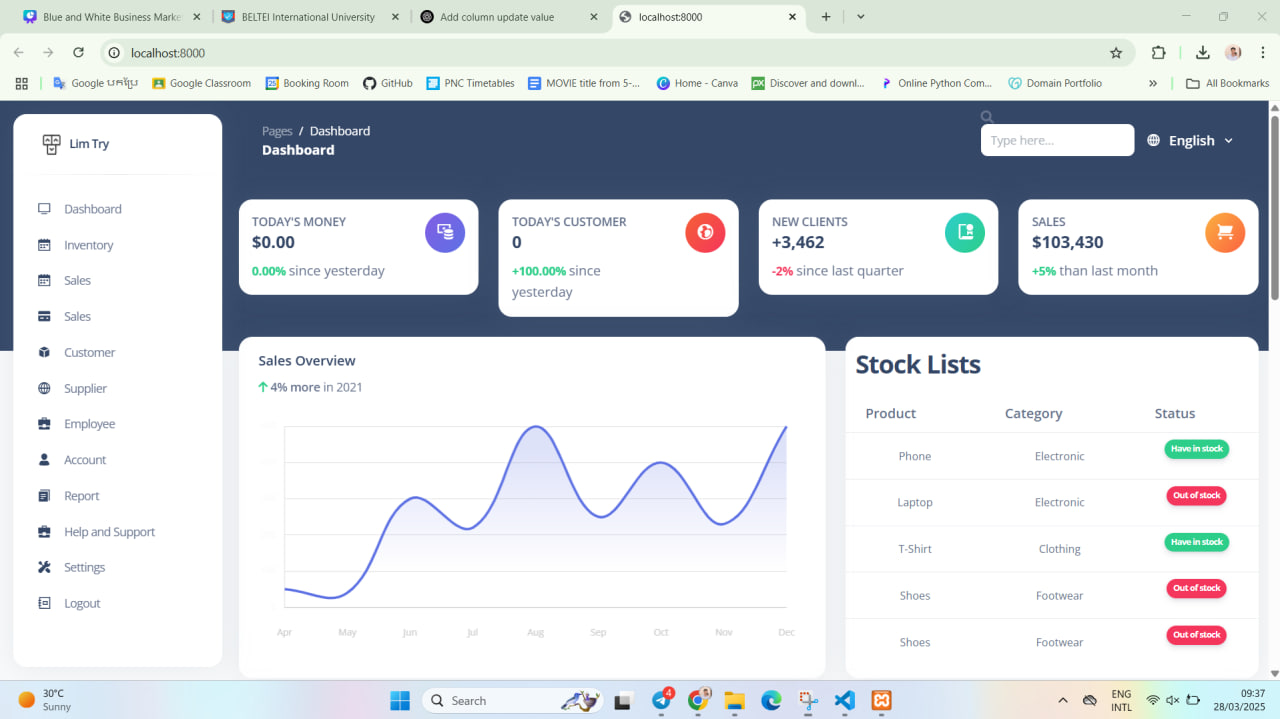Open XAMPP from the taskbar
Viewport: 1280px width, 719px height.
(x=881, y=700)
